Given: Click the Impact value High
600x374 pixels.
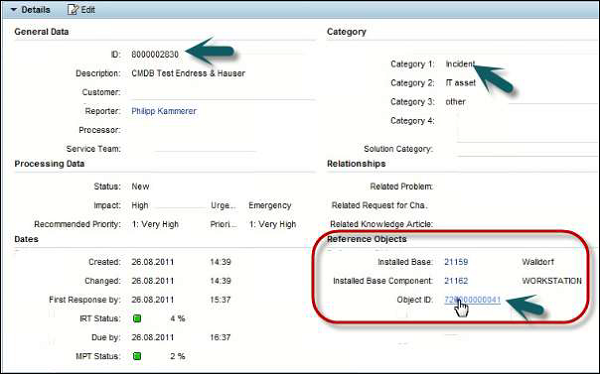Looking at the screenshot, I should pyautogui.click(x=140, y=206).
